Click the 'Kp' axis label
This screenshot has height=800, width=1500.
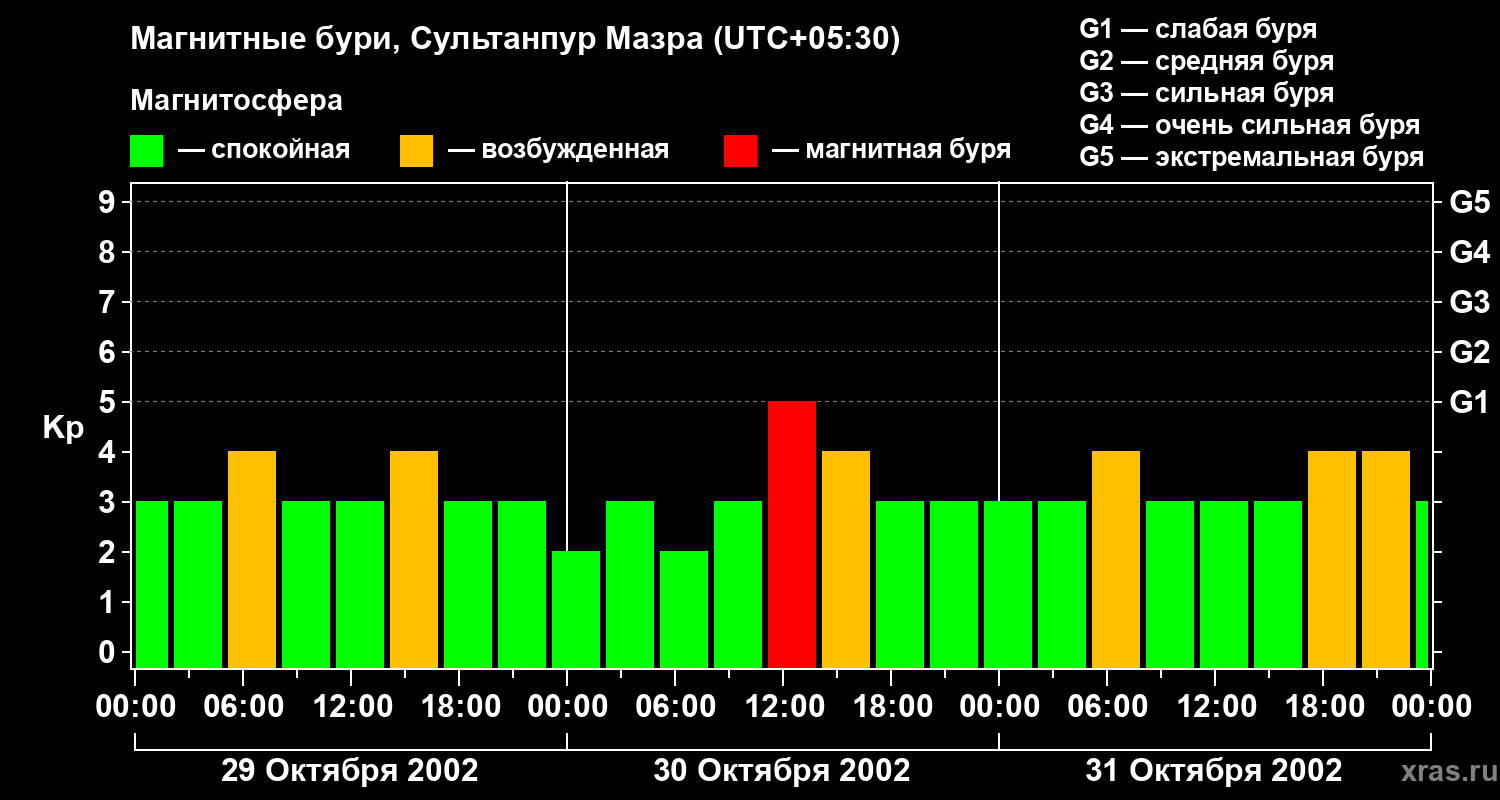pyautogui.click(x=63, y=428)
